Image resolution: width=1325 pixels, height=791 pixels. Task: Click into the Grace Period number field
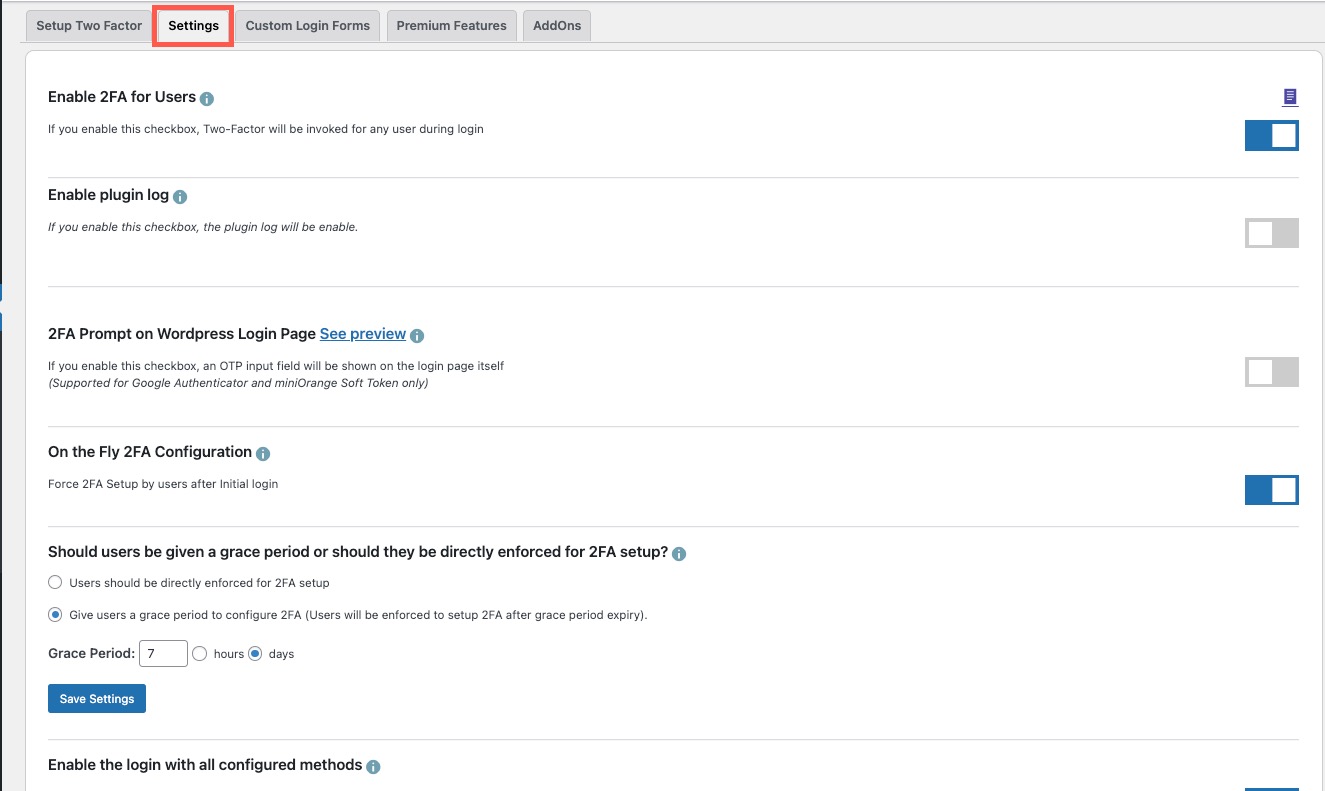tap(163, 654)
